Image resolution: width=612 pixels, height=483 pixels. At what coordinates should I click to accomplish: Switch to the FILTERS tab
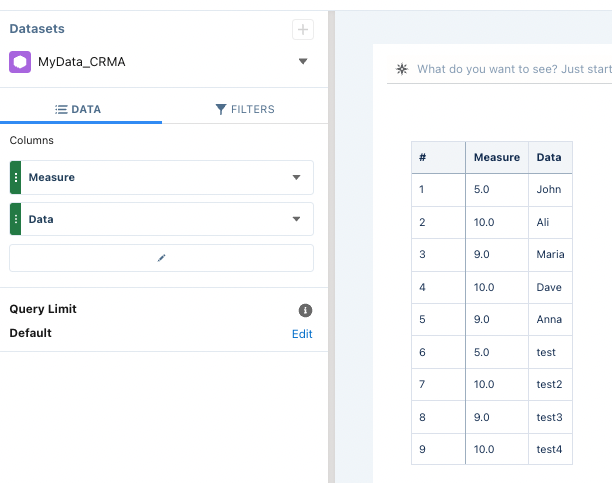245,109
